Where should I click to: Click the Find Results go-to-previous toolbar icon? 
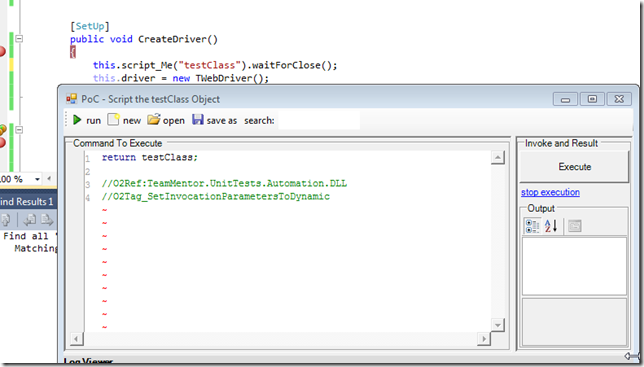(x=30, y=220)
